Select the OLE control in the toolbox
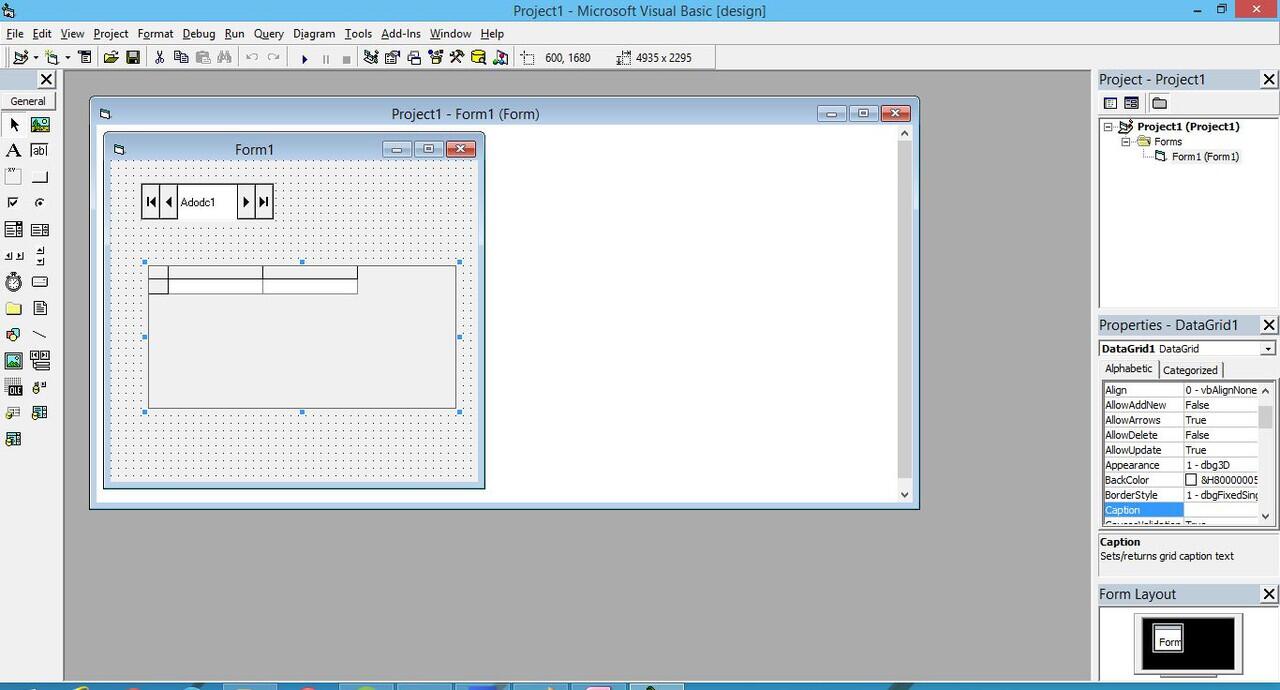Viewport: 1280px width, 690px height. [14, 387]
